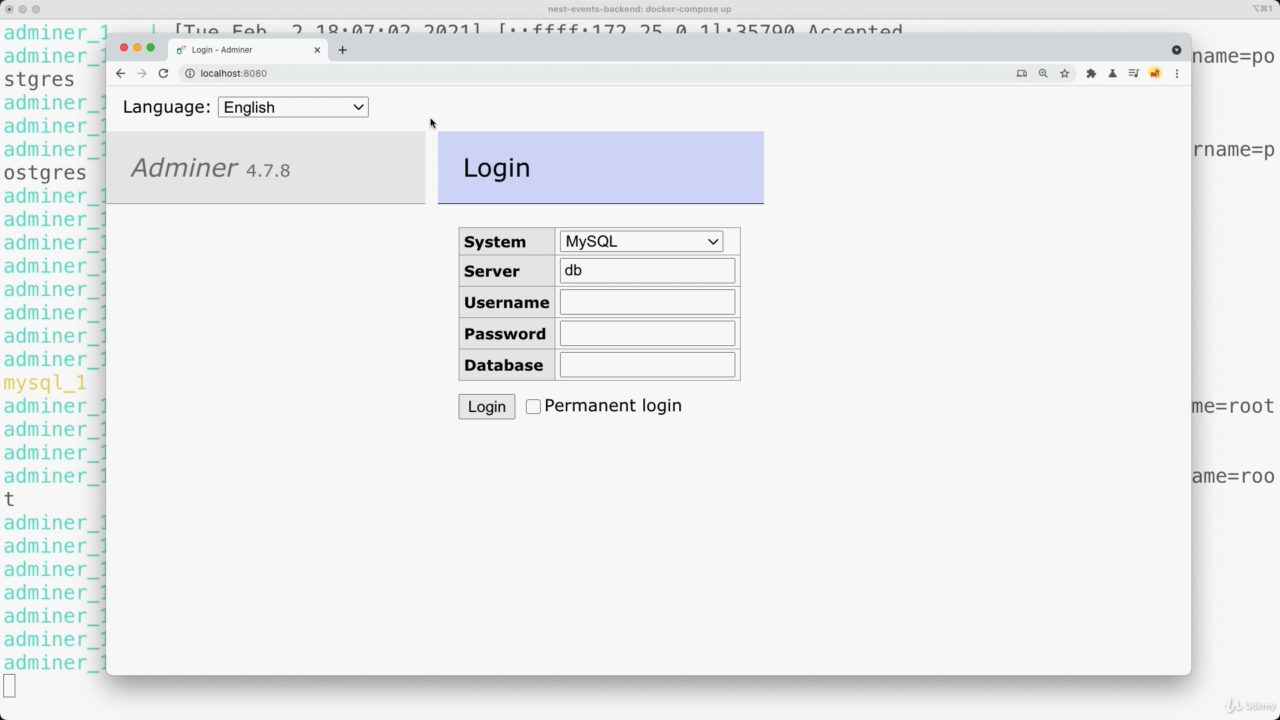Open the Language dropdown
Viewport: 1280px width, 720px height.
pyautogui.click(x=293, y=107)
